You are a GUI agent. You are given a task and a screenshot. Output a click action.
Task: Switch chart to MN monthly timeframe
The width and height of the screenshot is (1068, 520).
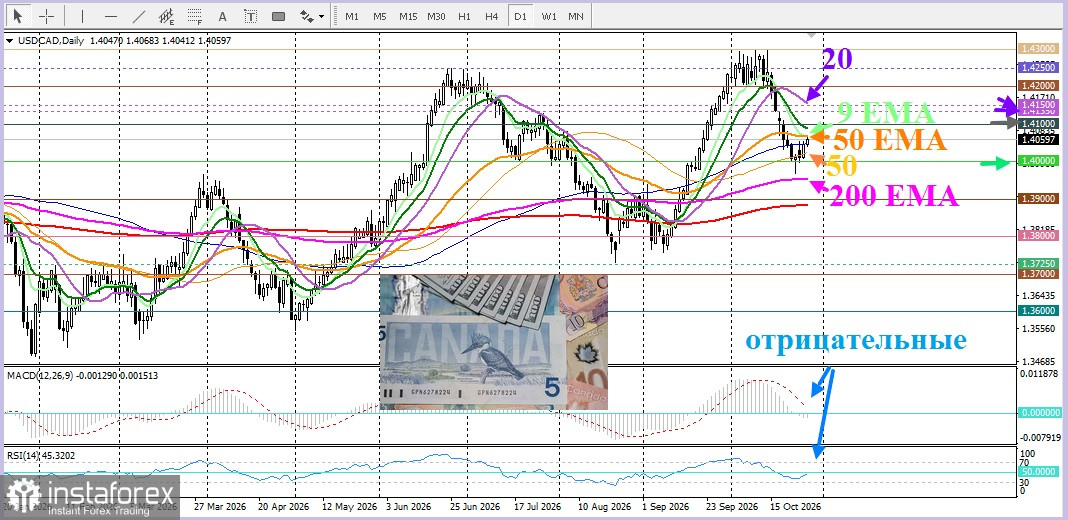pyautogui.click(x=576, y=16)
